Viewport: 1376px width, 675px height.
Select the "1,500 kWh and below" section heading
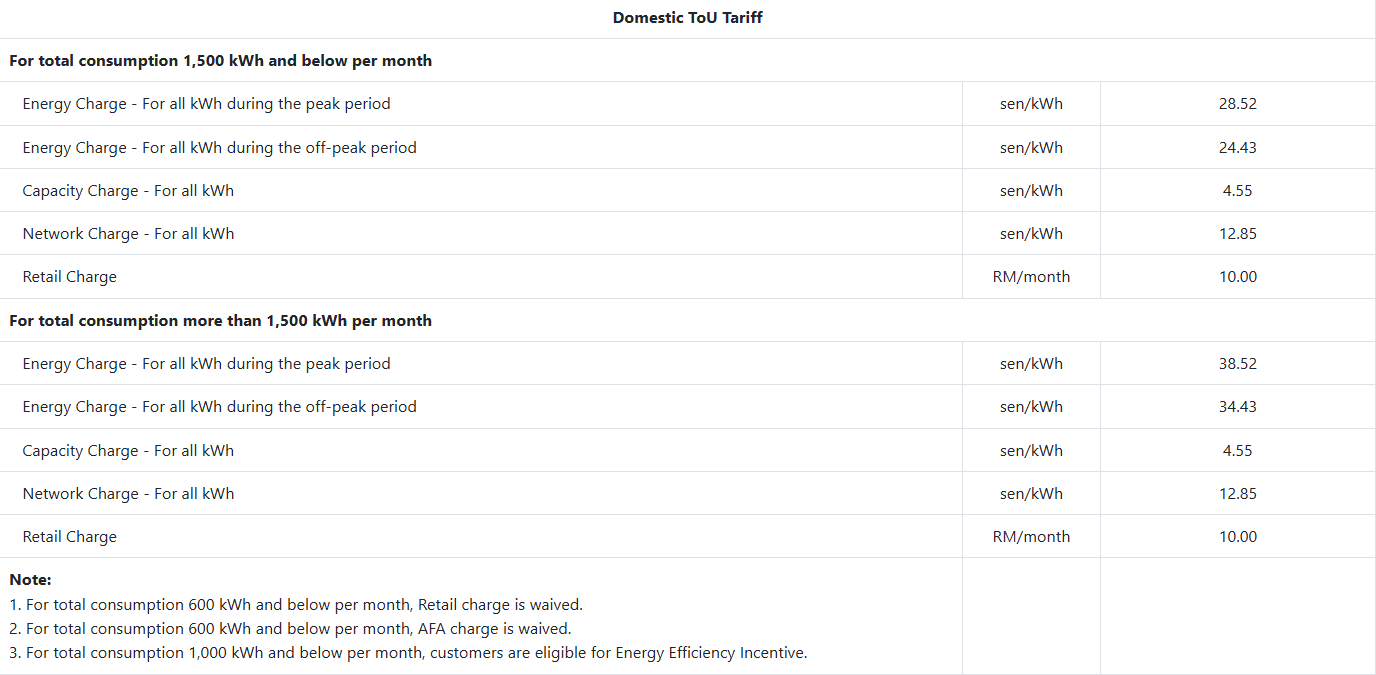point(220,60)
